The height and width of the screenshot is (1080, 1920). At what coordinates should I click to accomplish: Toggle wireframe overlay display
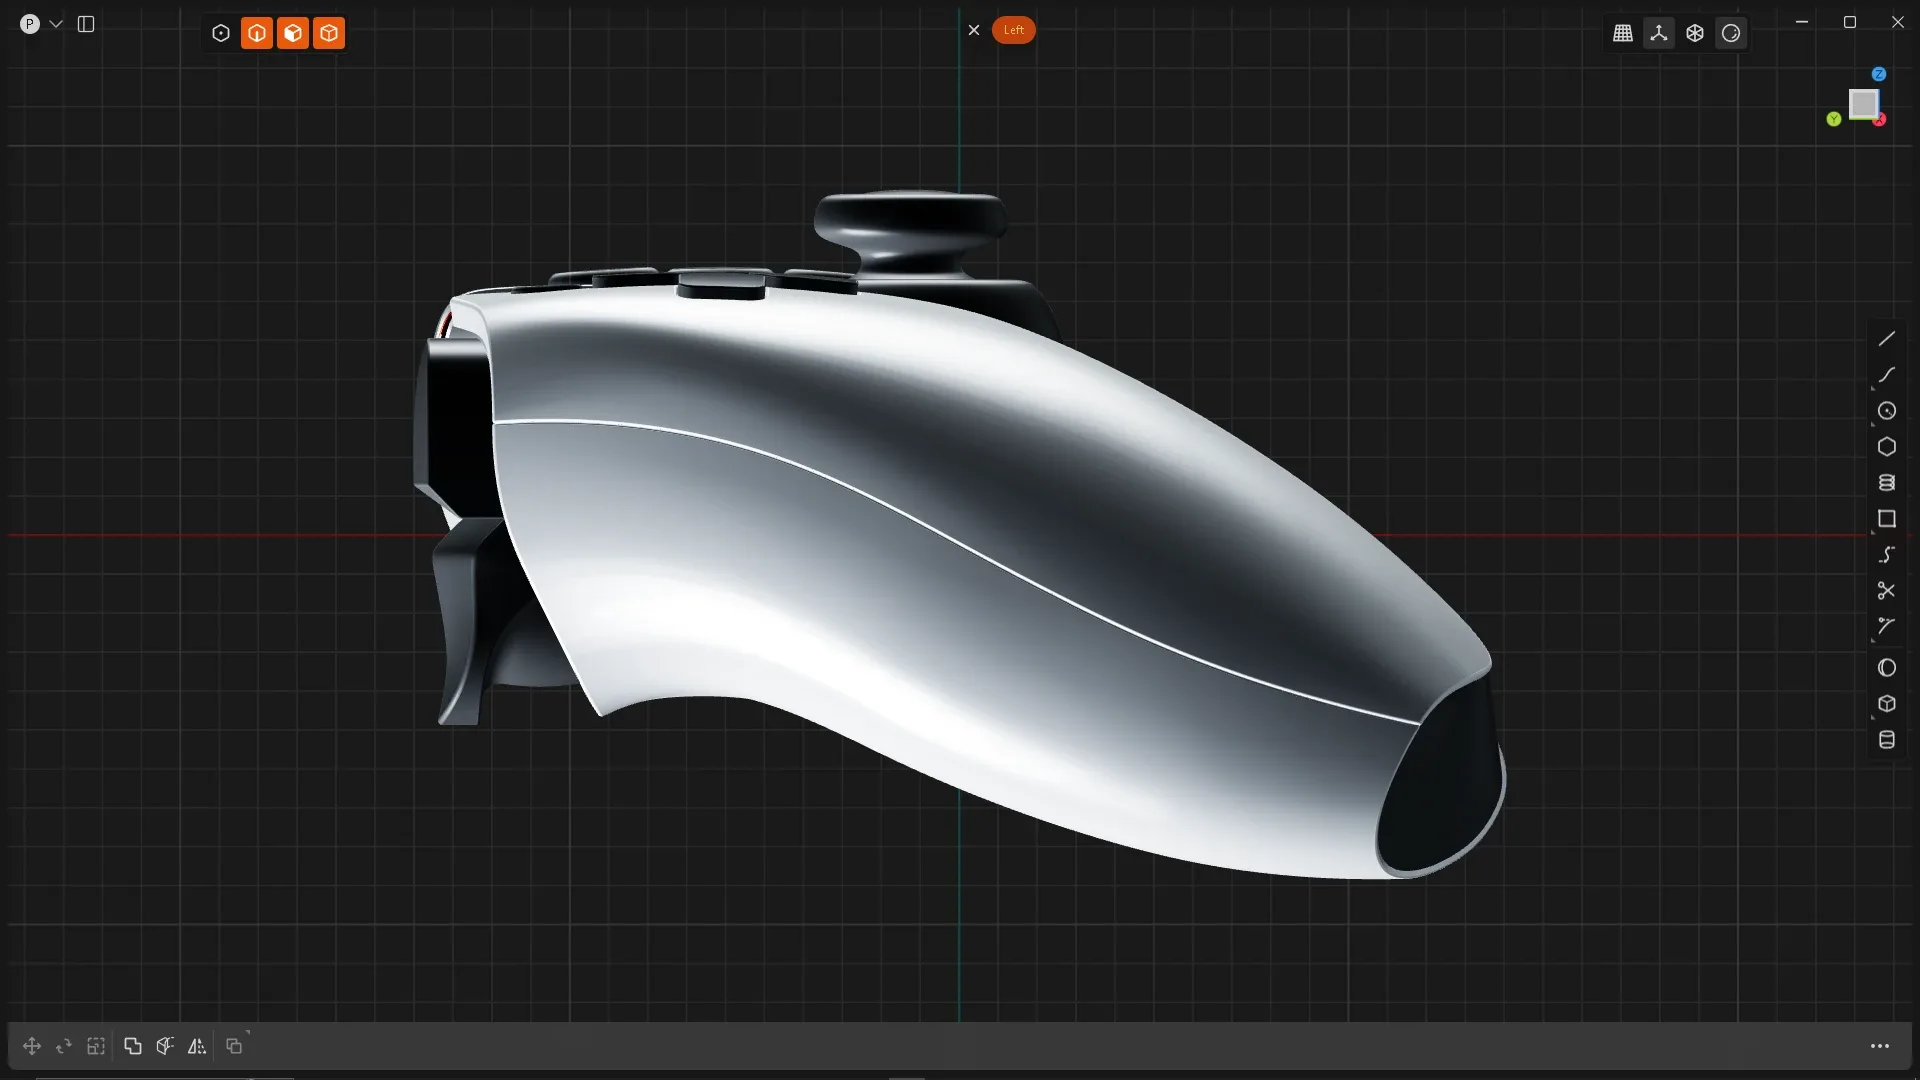(x=1695, y=33)
